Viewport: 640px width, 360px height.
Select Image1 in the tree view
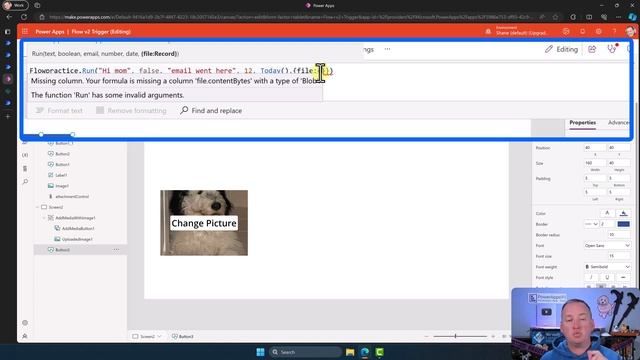(62, 186)
